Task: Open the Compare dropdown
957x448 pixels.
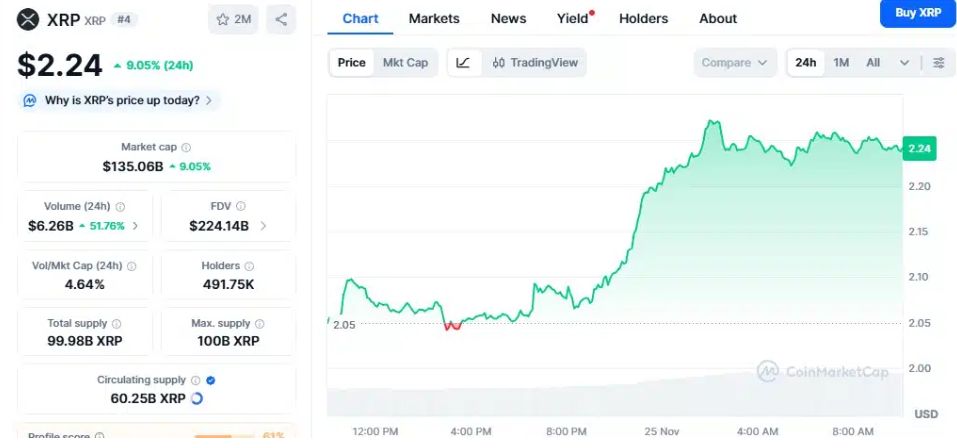Action: click(x=735, y=63)
